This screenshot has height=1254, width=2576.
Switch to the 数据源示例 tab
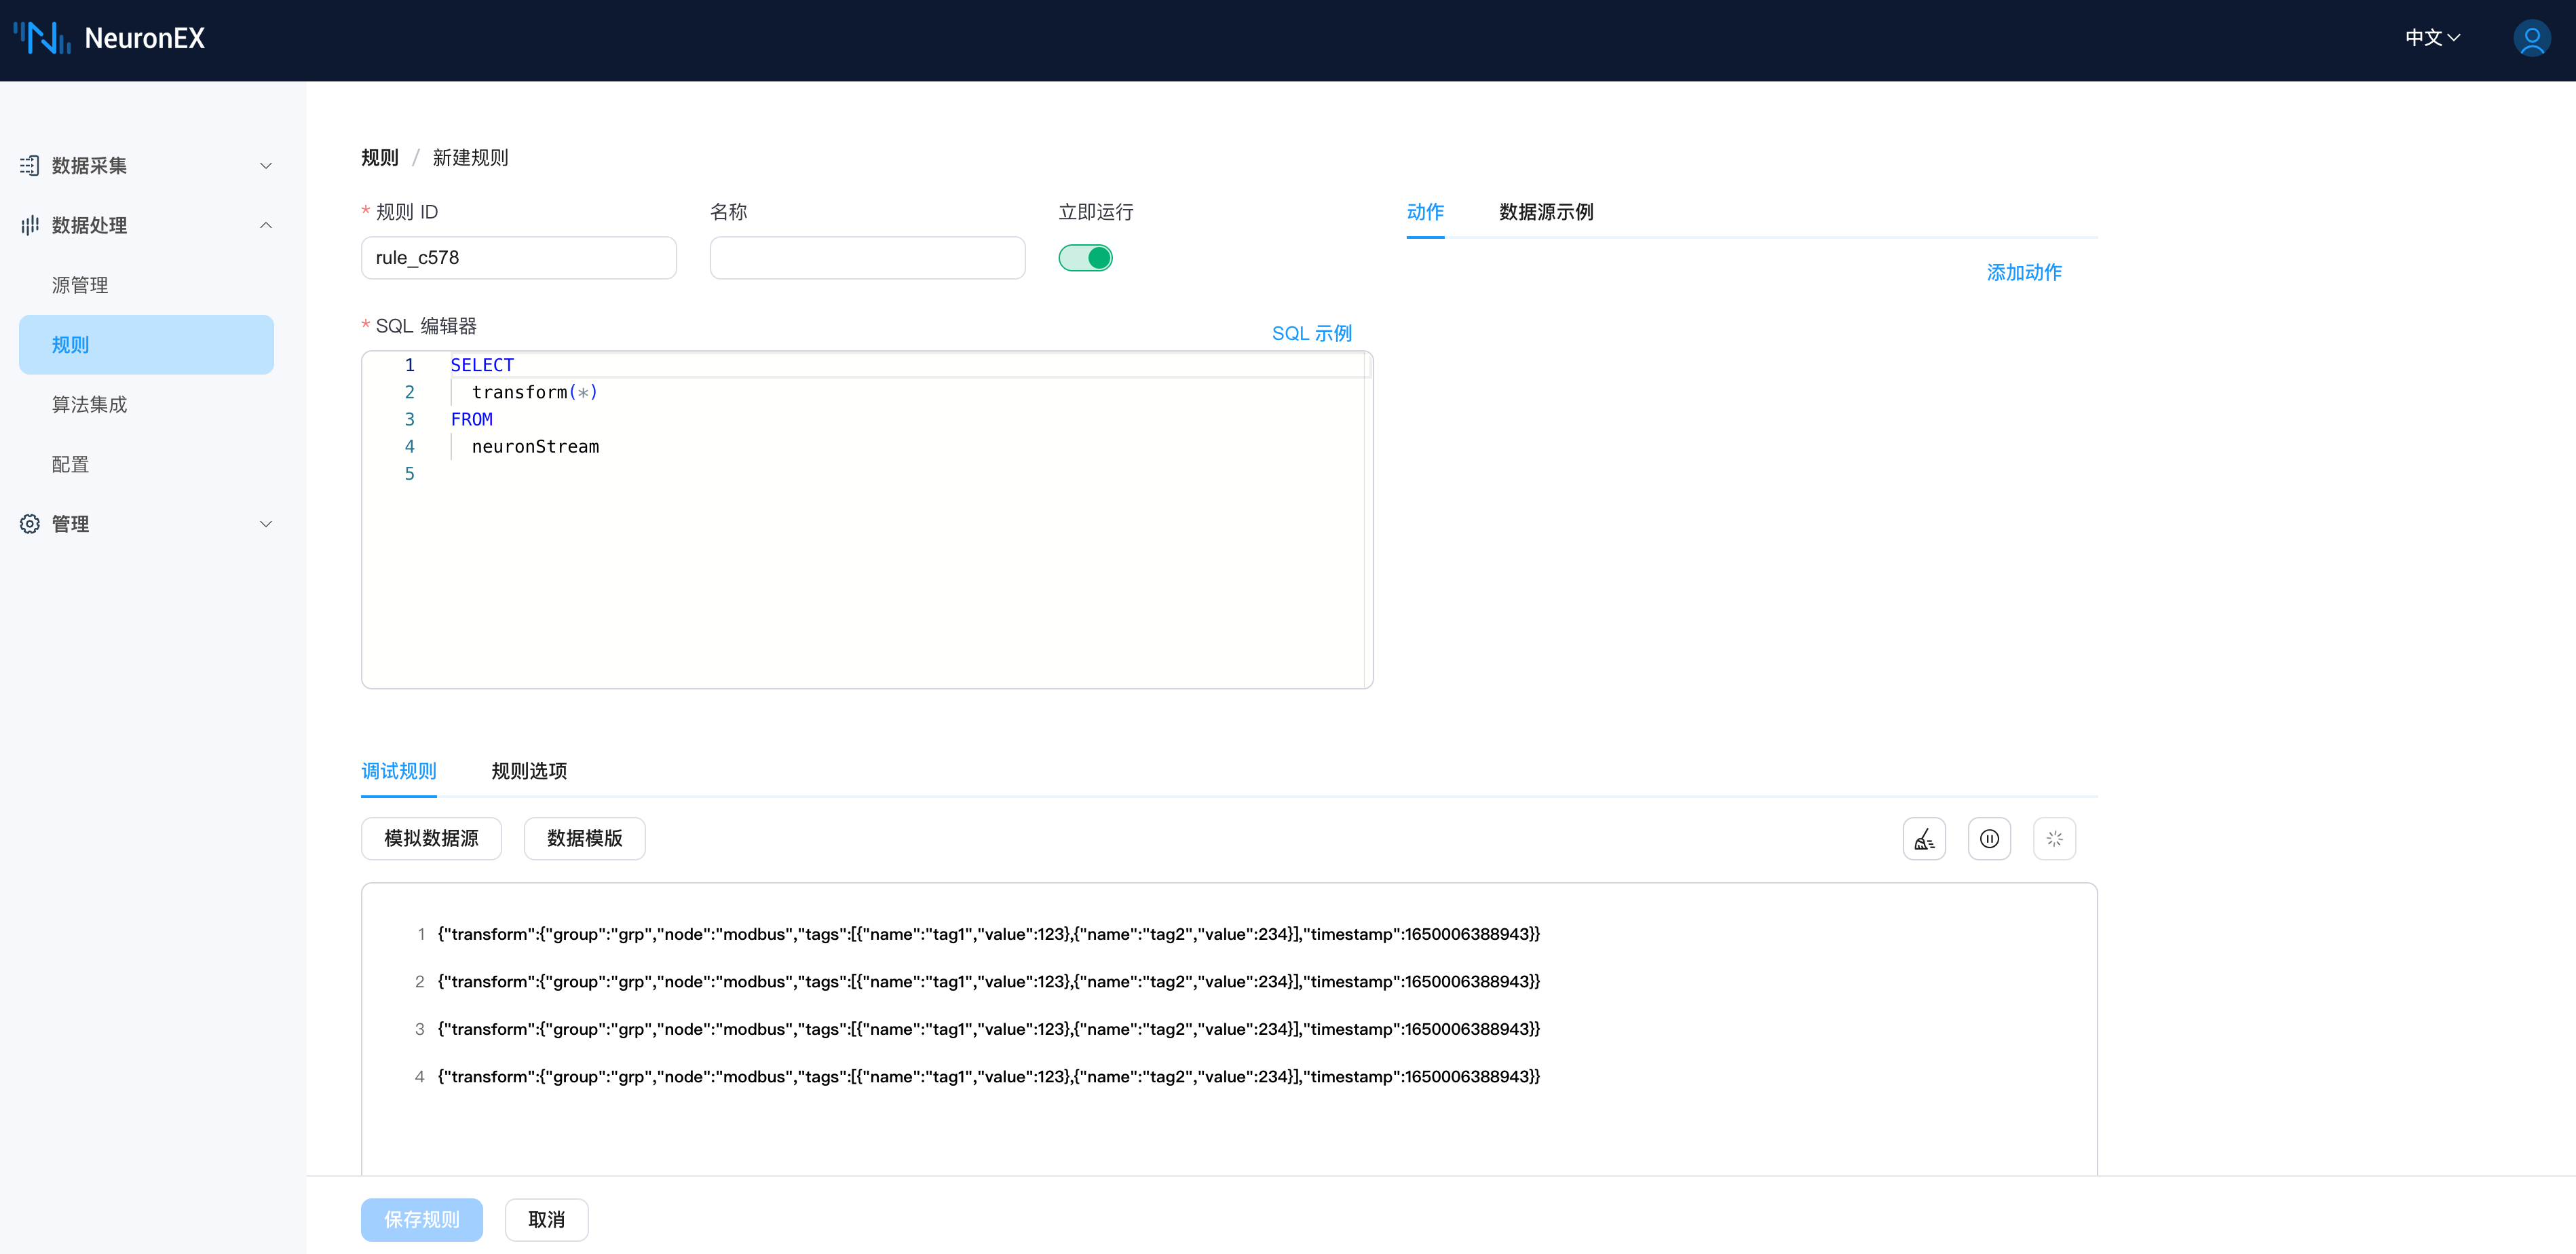1545,212
